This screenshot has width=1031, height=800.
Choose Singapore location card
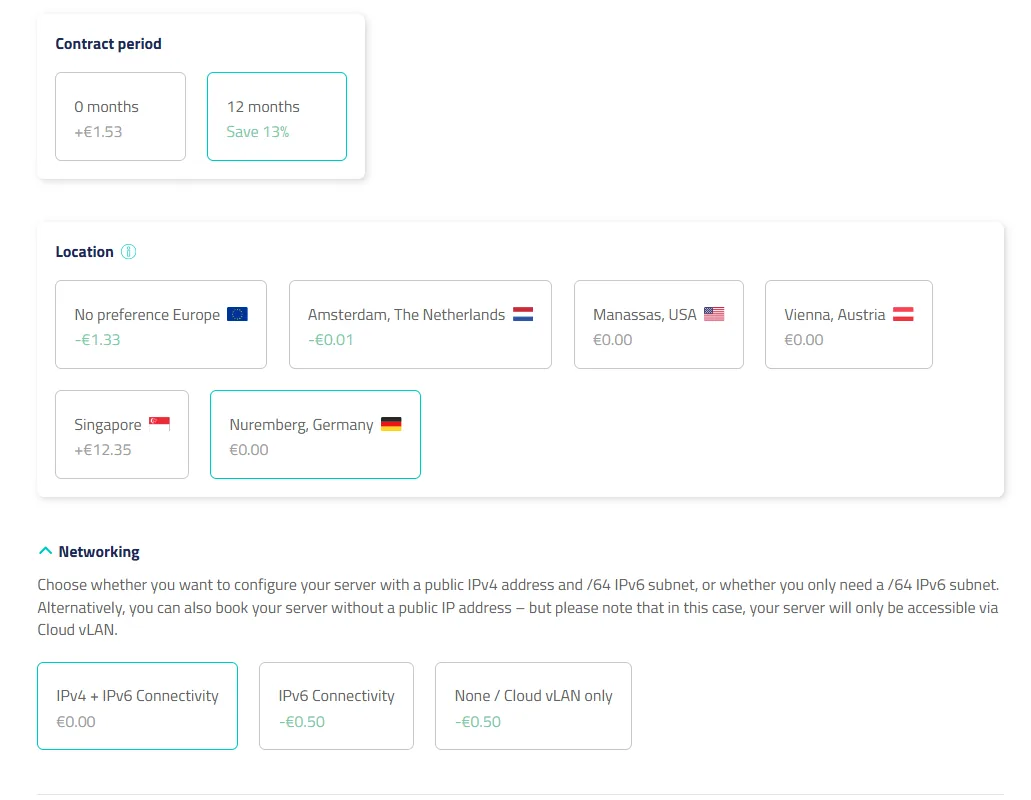(122, 435)
